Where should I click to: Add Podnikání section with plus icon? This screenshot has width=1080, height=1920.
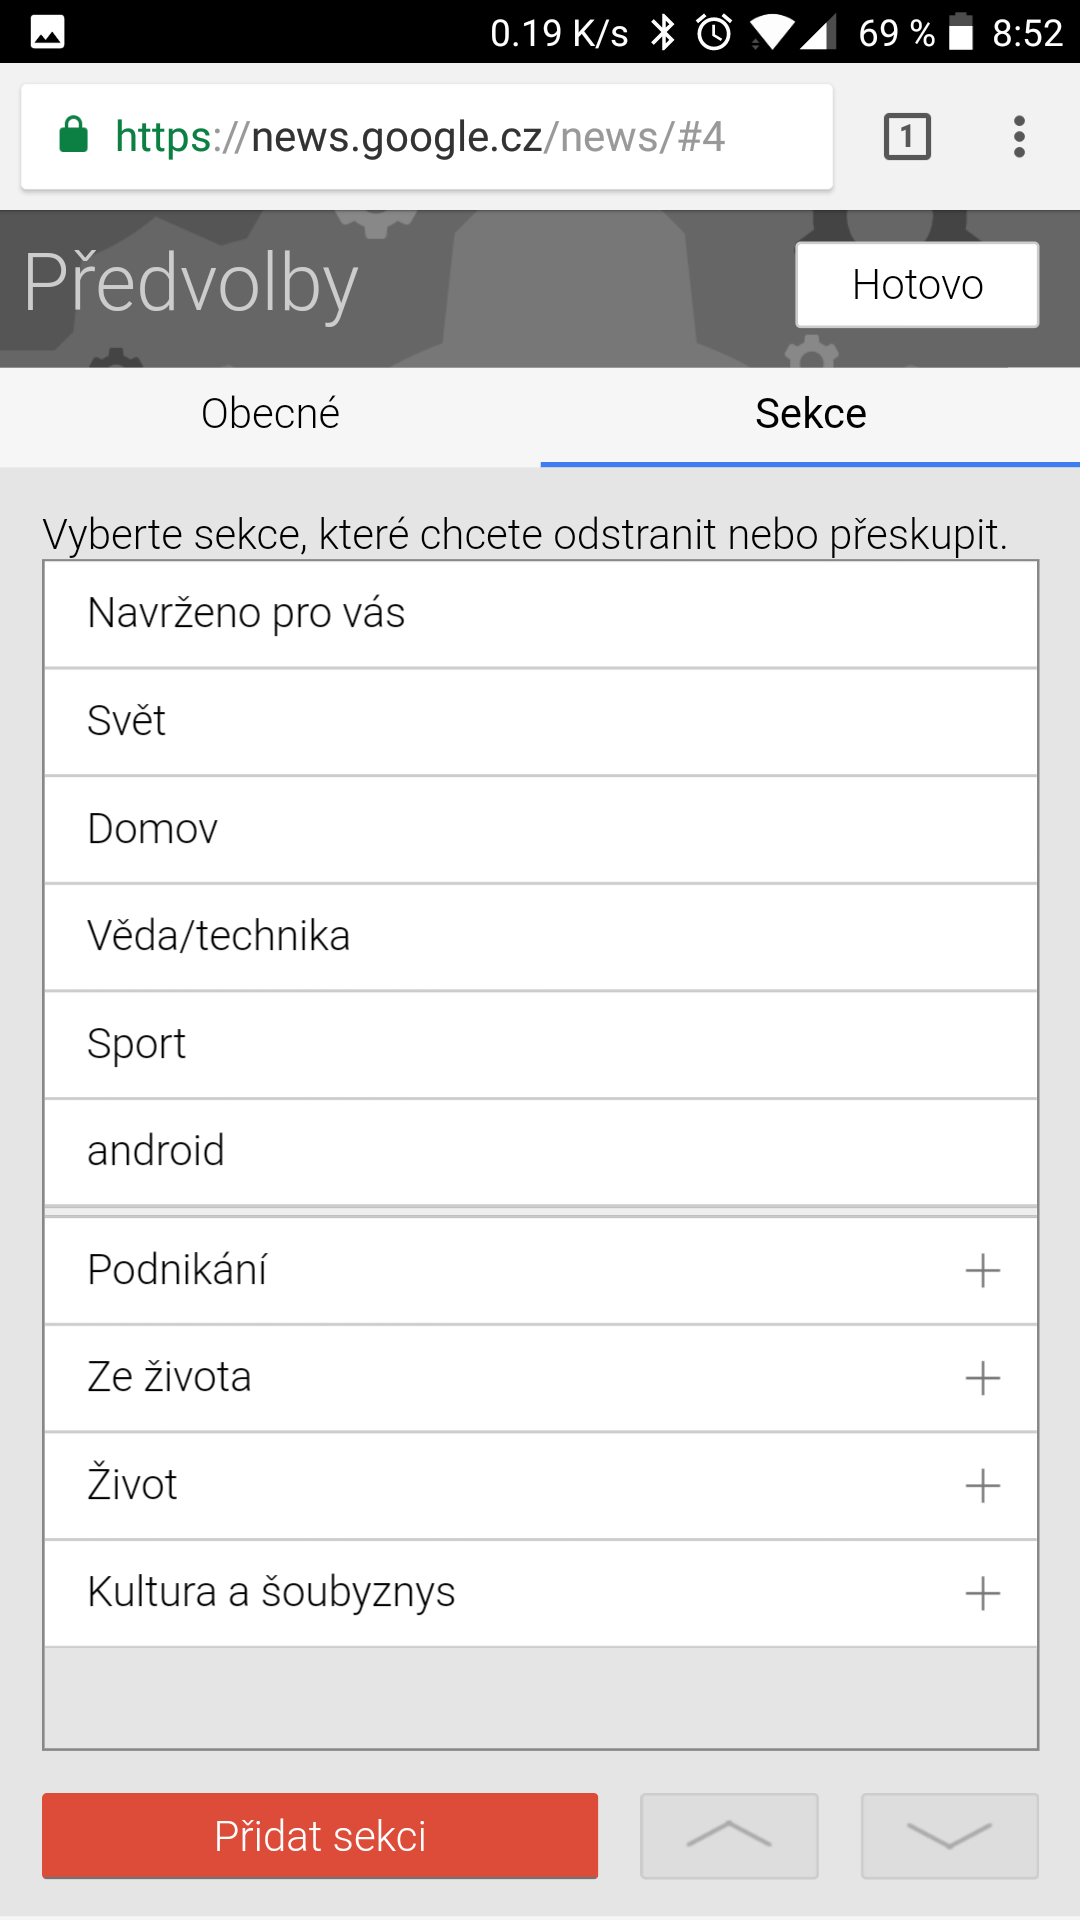point(982,1271)
